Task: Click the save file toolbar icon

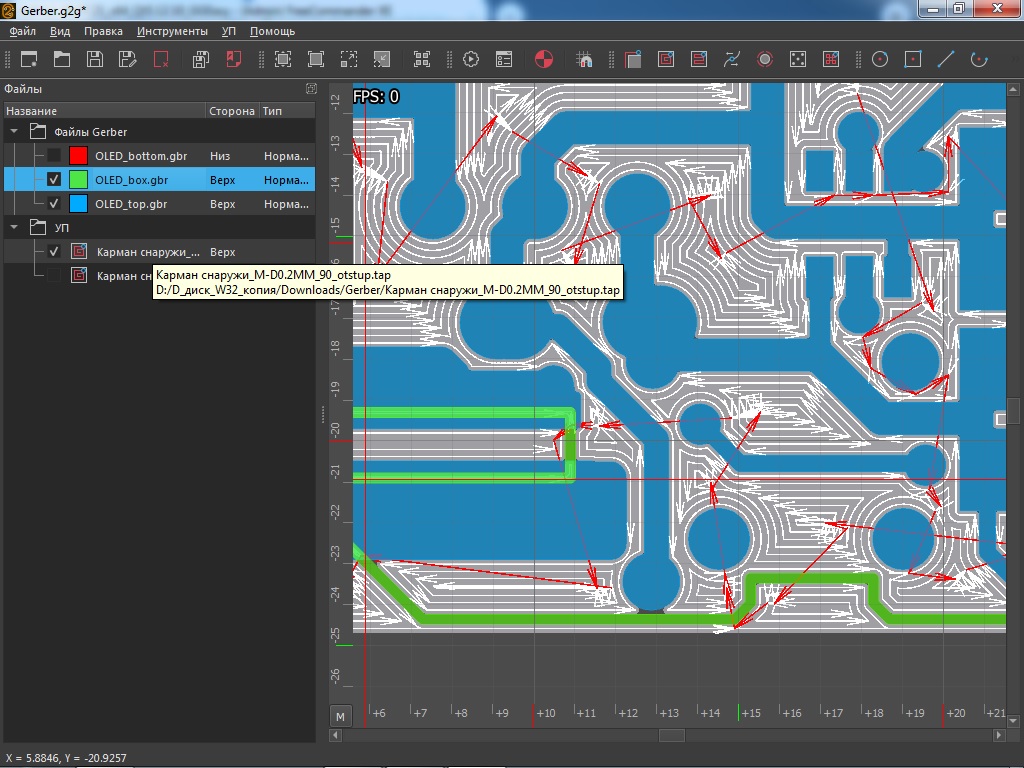Action: [95, 59]
